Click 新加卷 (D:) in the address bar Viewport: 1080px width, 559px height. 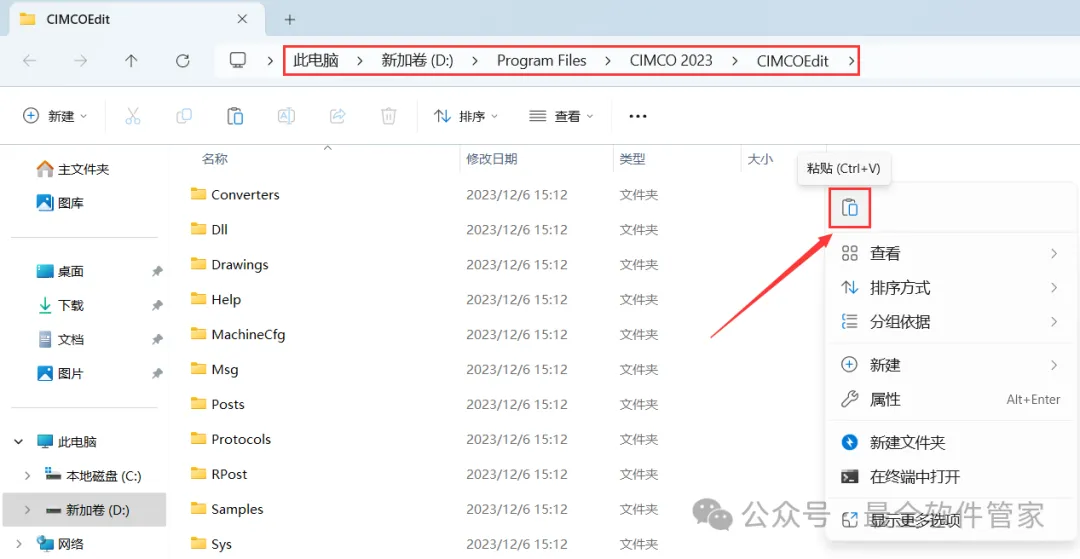point(417,61)
